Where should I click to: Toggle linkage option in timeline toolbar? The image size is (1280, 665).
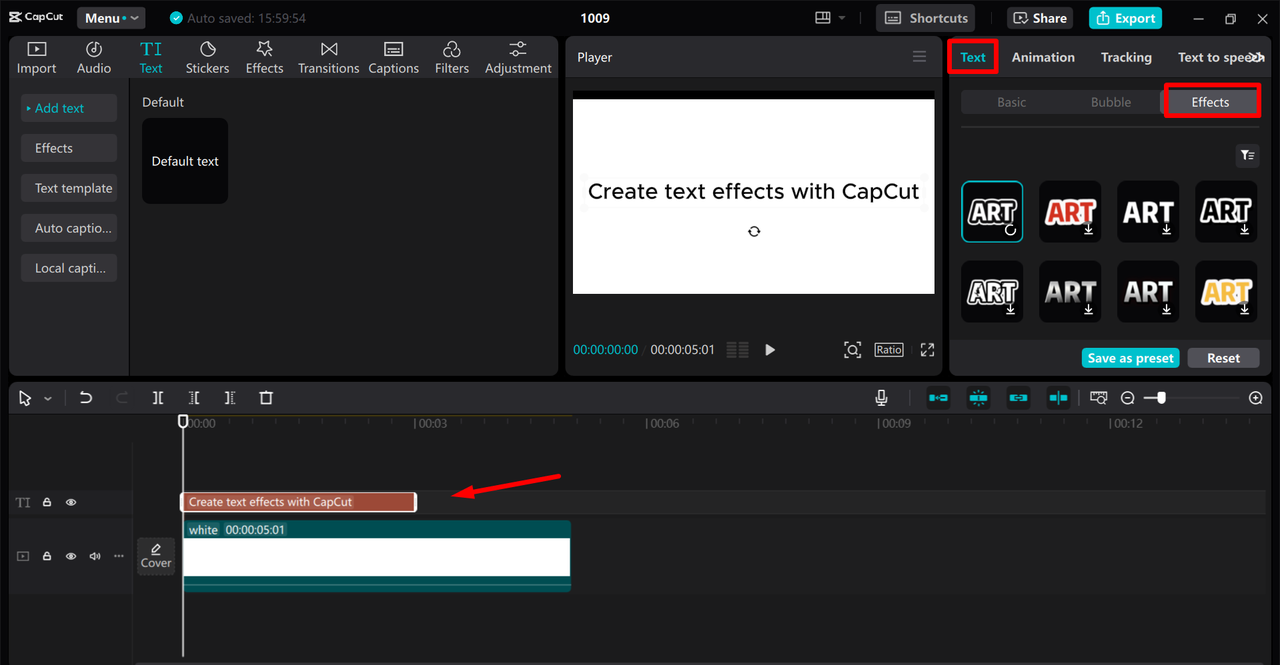[x=1018, y=398]
